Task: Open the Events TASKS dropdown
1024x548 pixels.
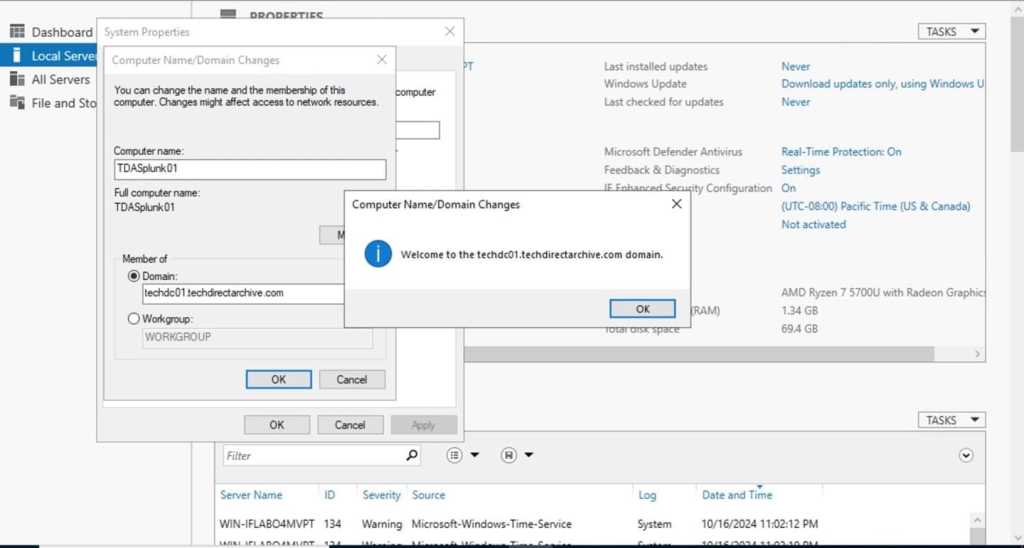Action: point(952,420)
